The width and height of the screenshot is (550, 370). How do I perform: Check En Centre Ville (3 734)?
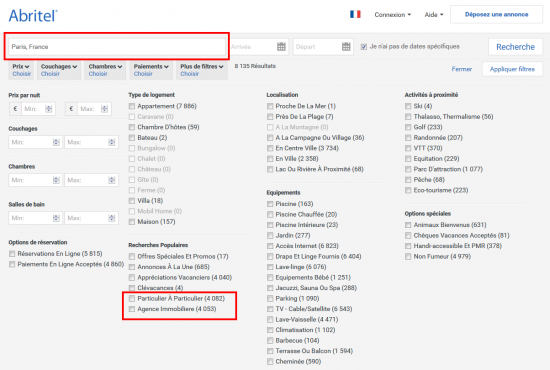tap(270, 148)
